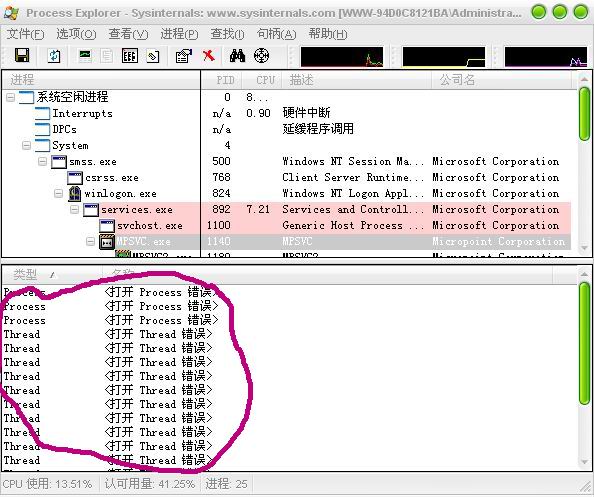Sort by the PID column header

coord(222,80)
